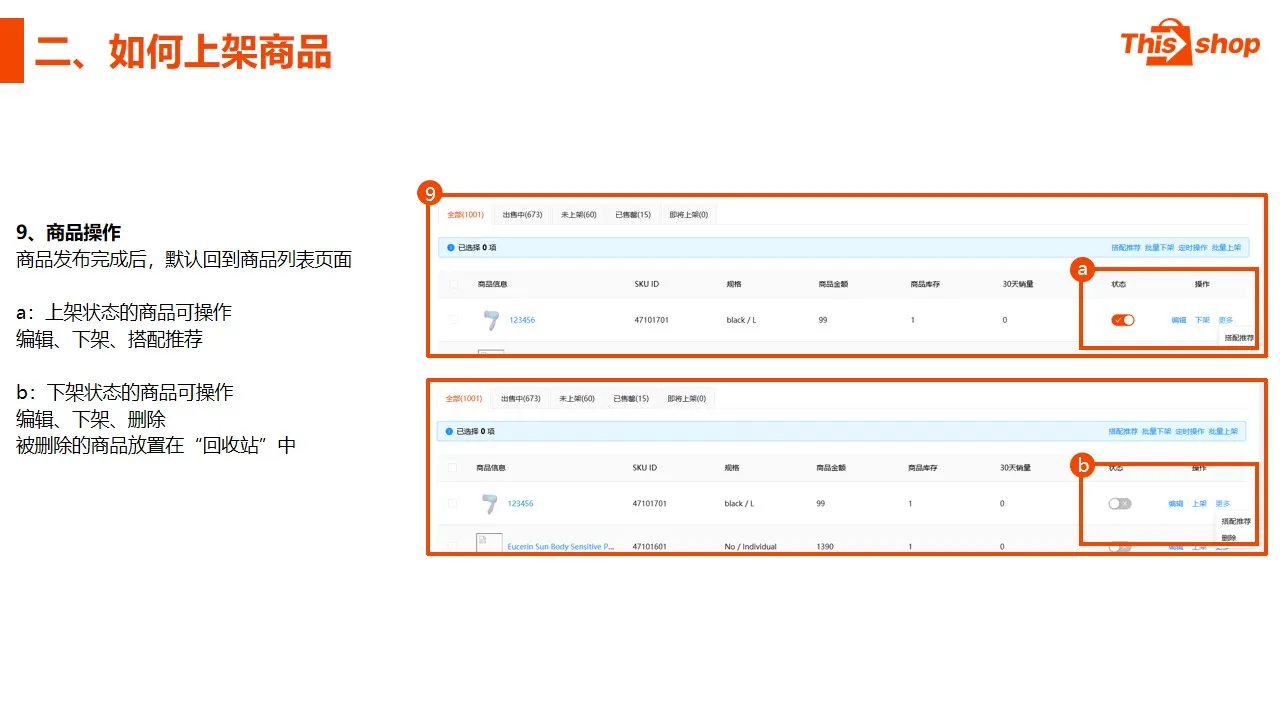Viewport: 1280px width, 720px height.
Task: Turn off the orange status switch in panel a
Action: click(x=1123, y=320)
